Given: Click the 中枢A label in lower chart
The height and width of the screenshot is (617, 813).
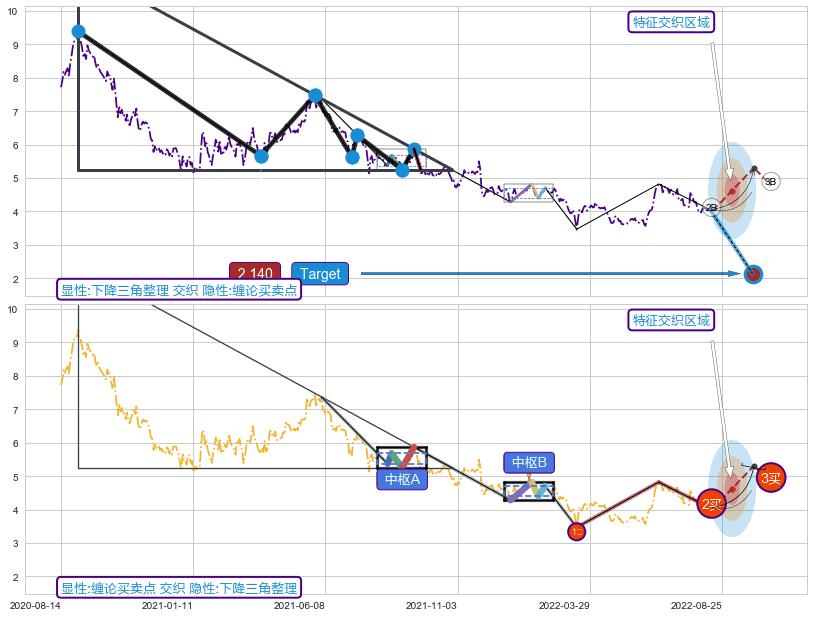Looking at the screenshot, I should (402, 479).
